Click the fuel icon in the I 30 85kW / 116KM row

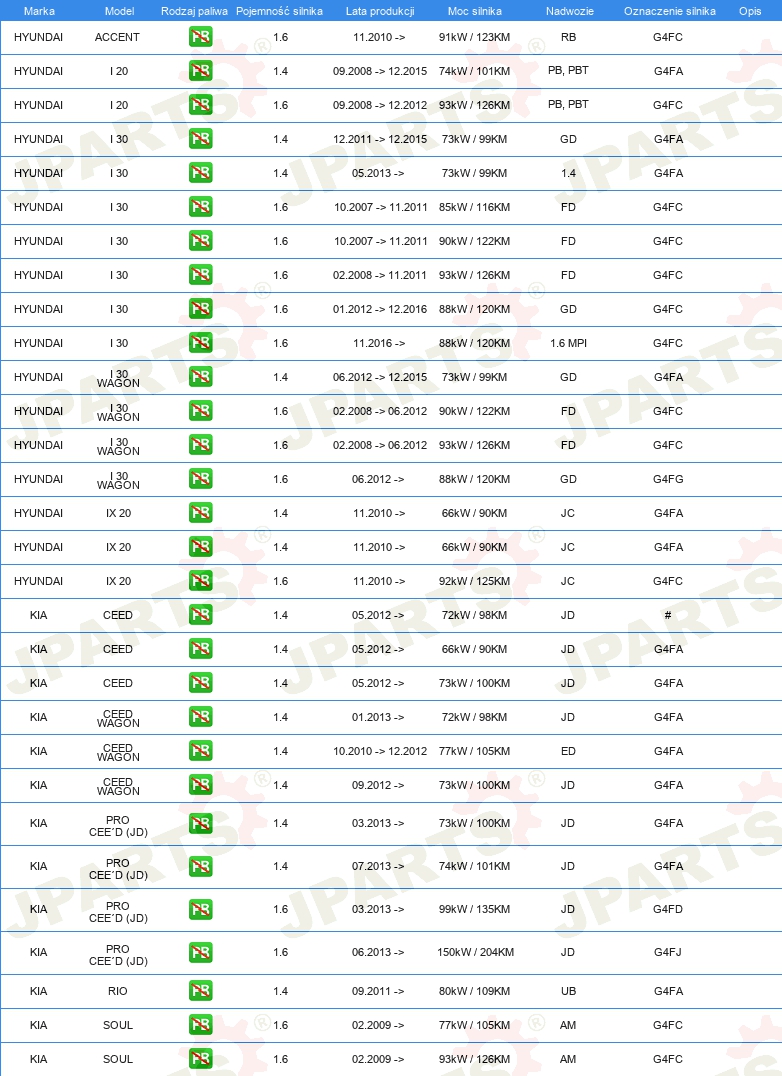tap(200, 207)
